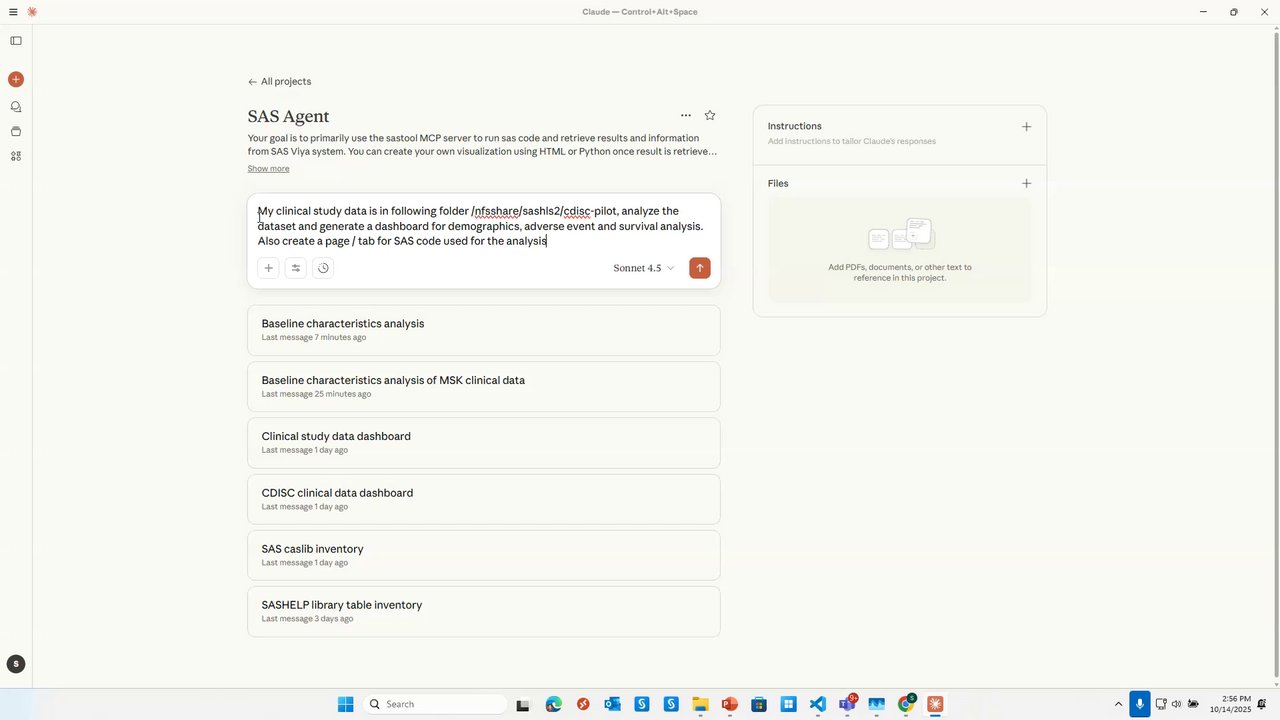Start a new chat with orange plus

click(x=16, y=79)
